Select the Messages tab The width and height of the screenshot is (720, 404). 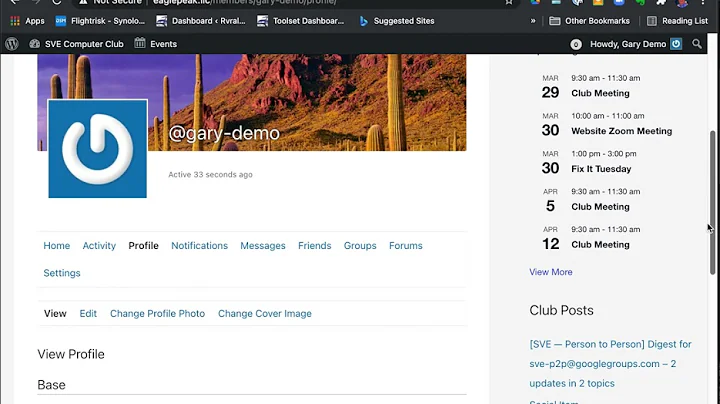[263, 246]
